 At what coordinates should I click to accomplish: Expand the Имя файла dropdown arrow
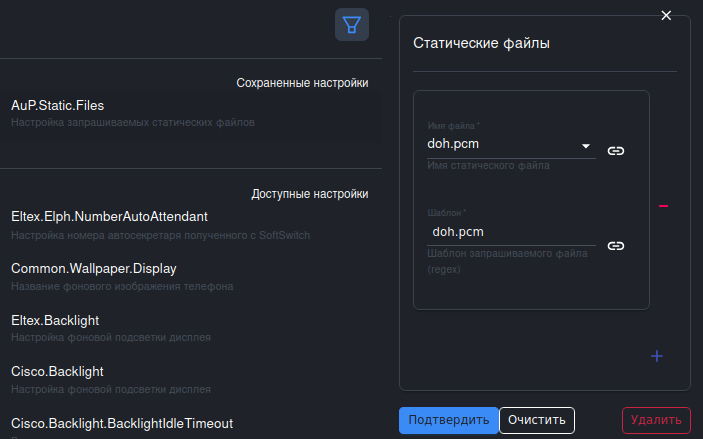(x=587, y=147)
